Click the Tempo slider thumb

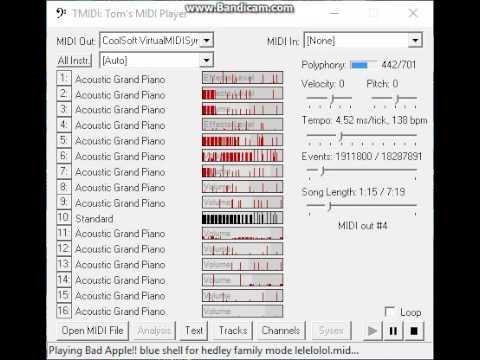(x=341, y=136)
